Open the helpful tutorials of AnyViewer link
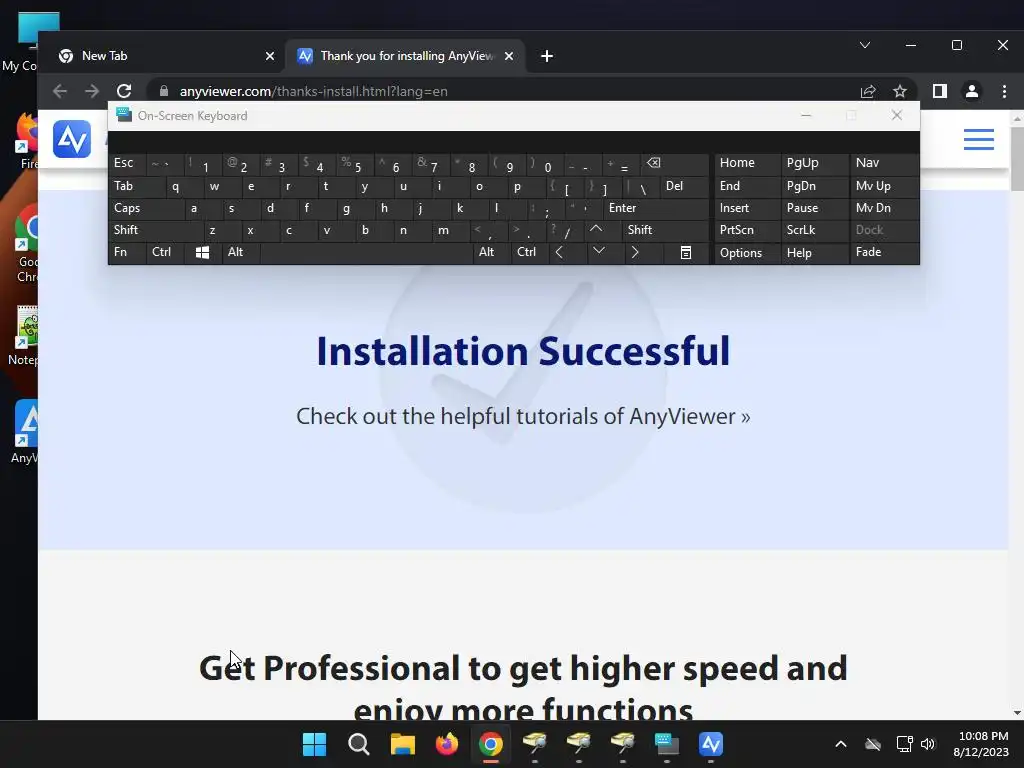Viewport: 1024px width, 768px height. 523,416
